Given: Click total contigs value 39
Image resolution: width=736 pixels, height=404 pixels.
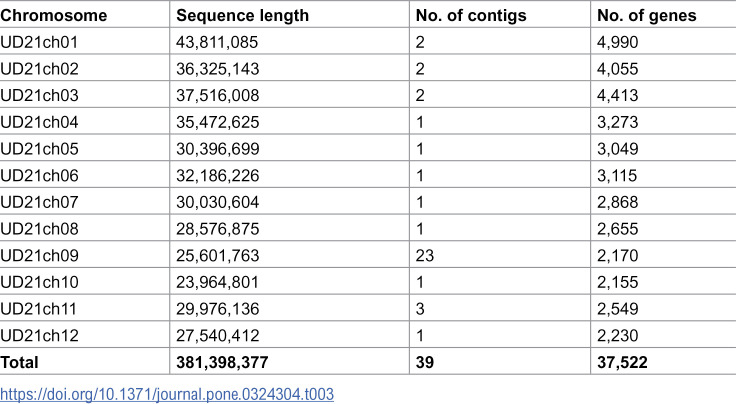Looking at the screenshot, I should coord(425,362).
